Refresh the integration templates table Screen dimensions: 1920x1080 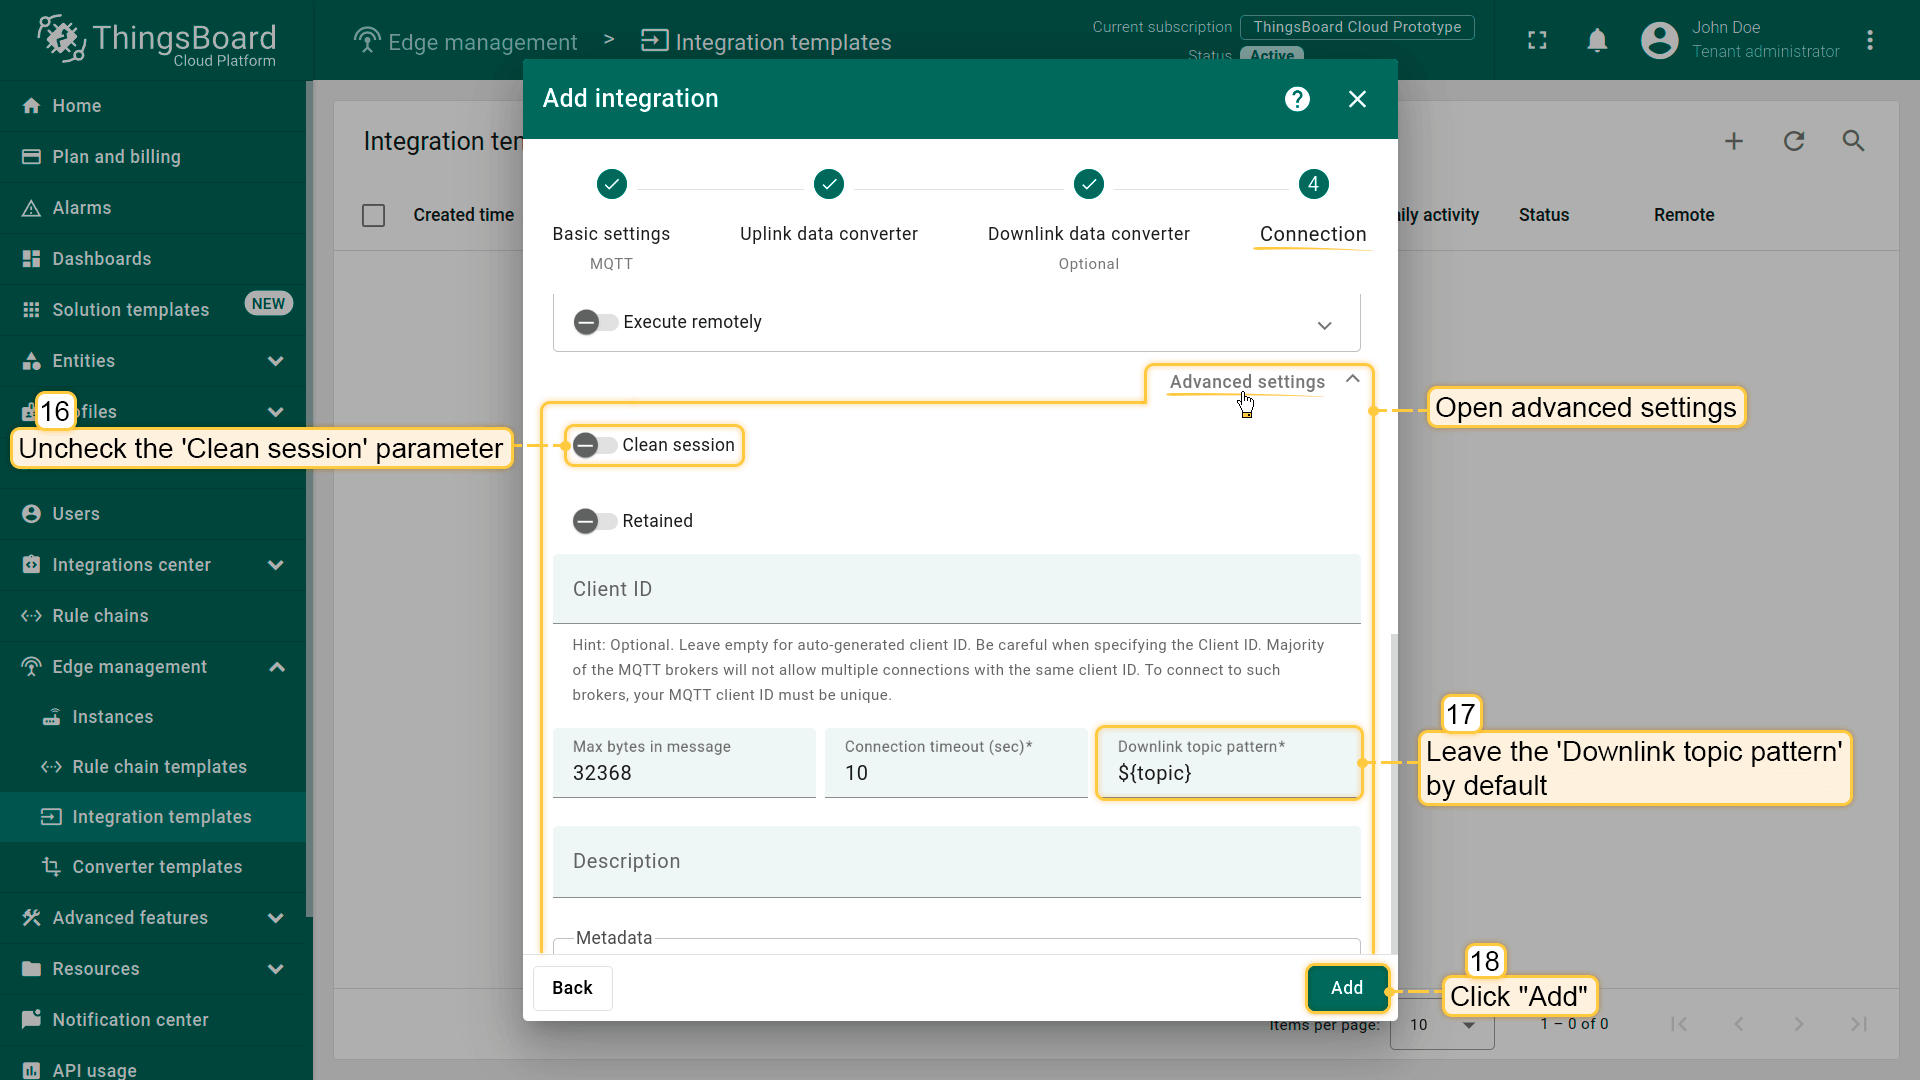point(1794,141)
